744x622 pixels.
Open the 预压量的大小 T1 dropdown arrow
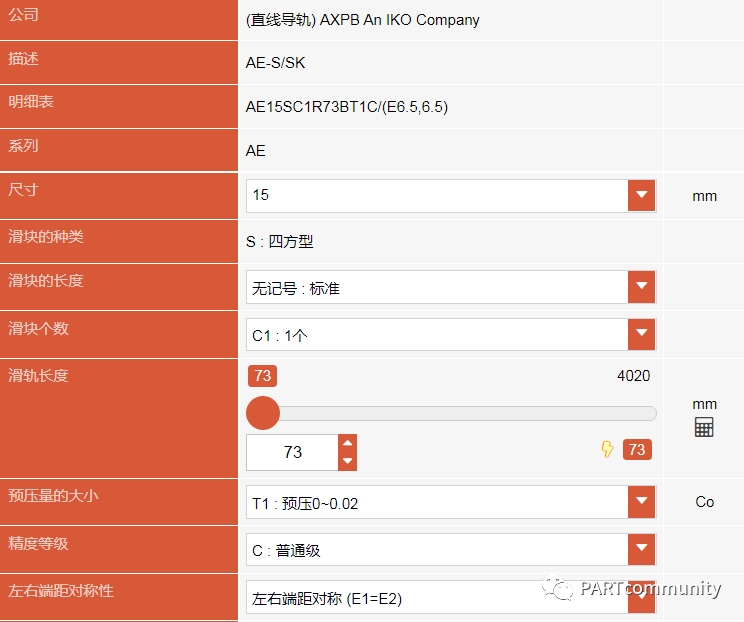642,501
